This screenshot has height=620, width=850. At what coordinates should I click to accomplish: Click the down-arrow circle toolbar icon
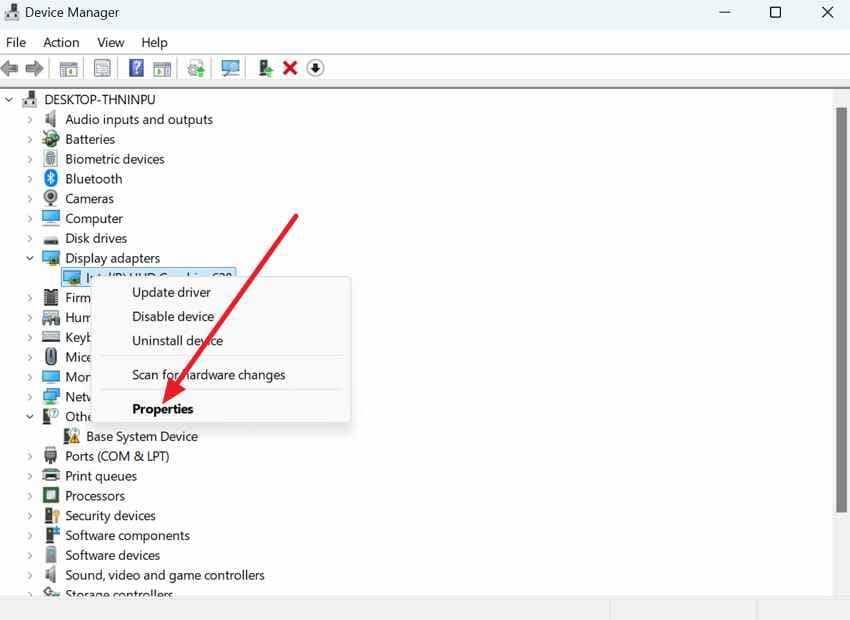[315, 68]
